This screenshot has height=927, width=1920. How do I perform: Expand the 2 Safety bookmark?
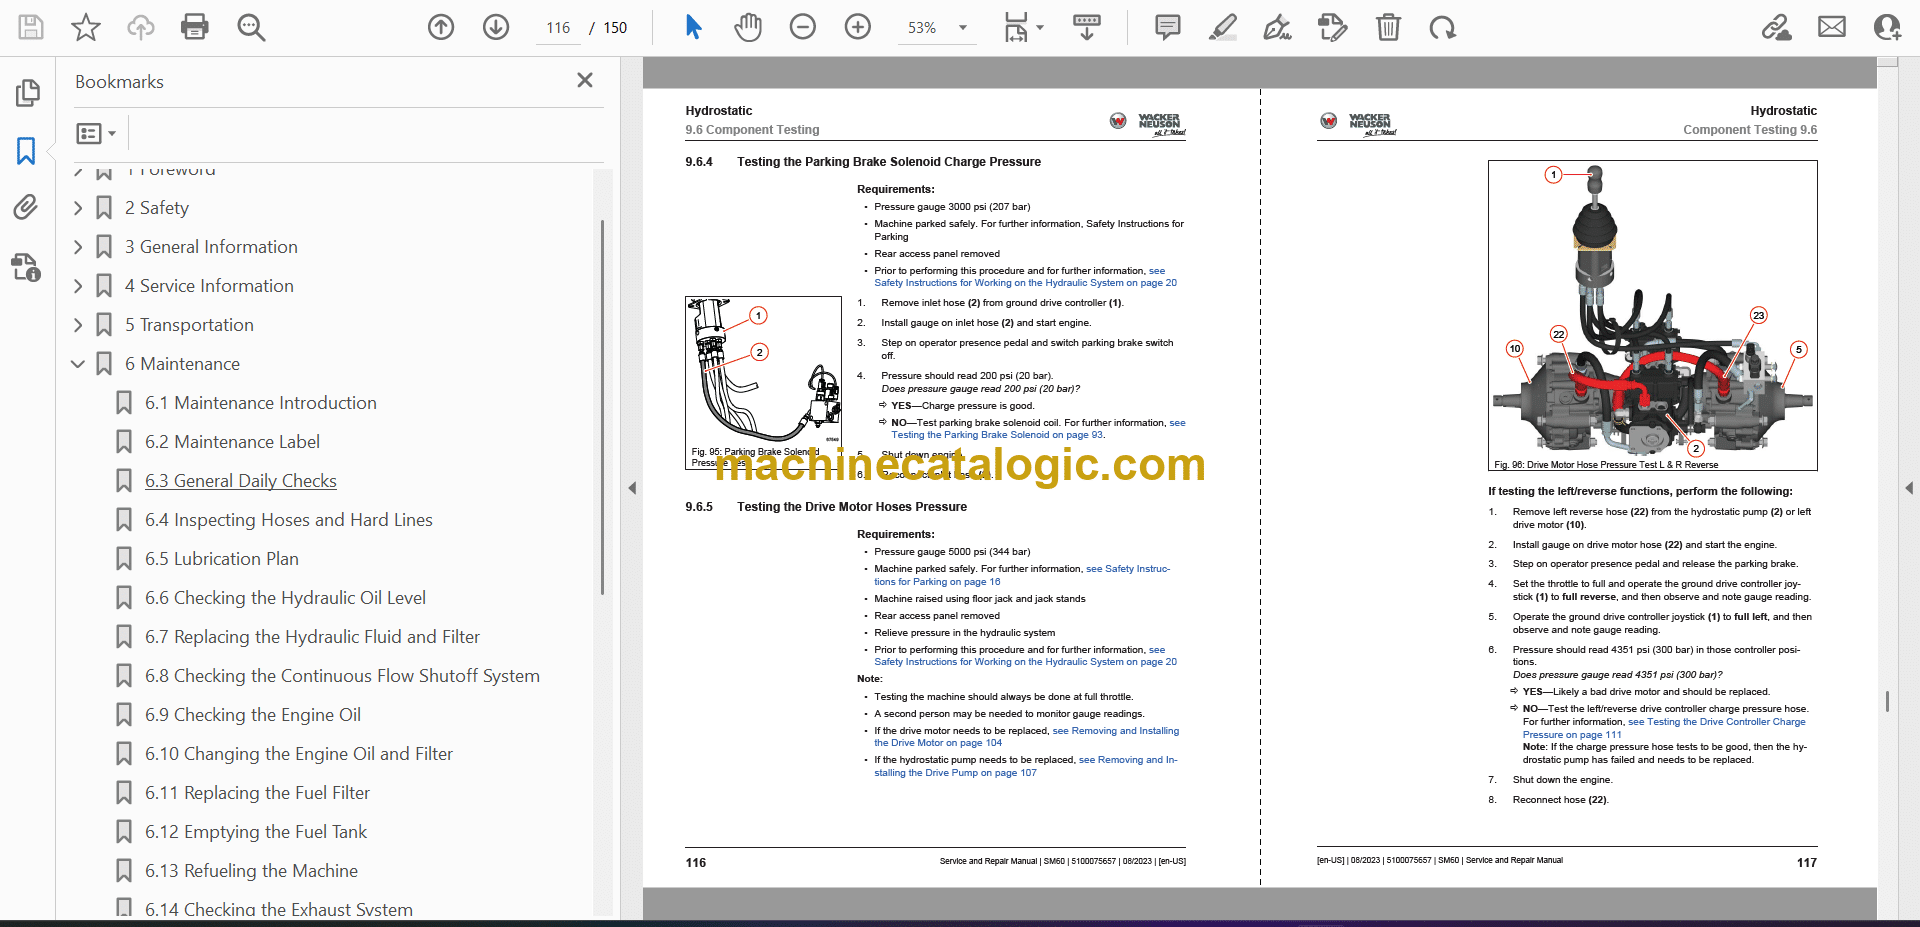78,208
